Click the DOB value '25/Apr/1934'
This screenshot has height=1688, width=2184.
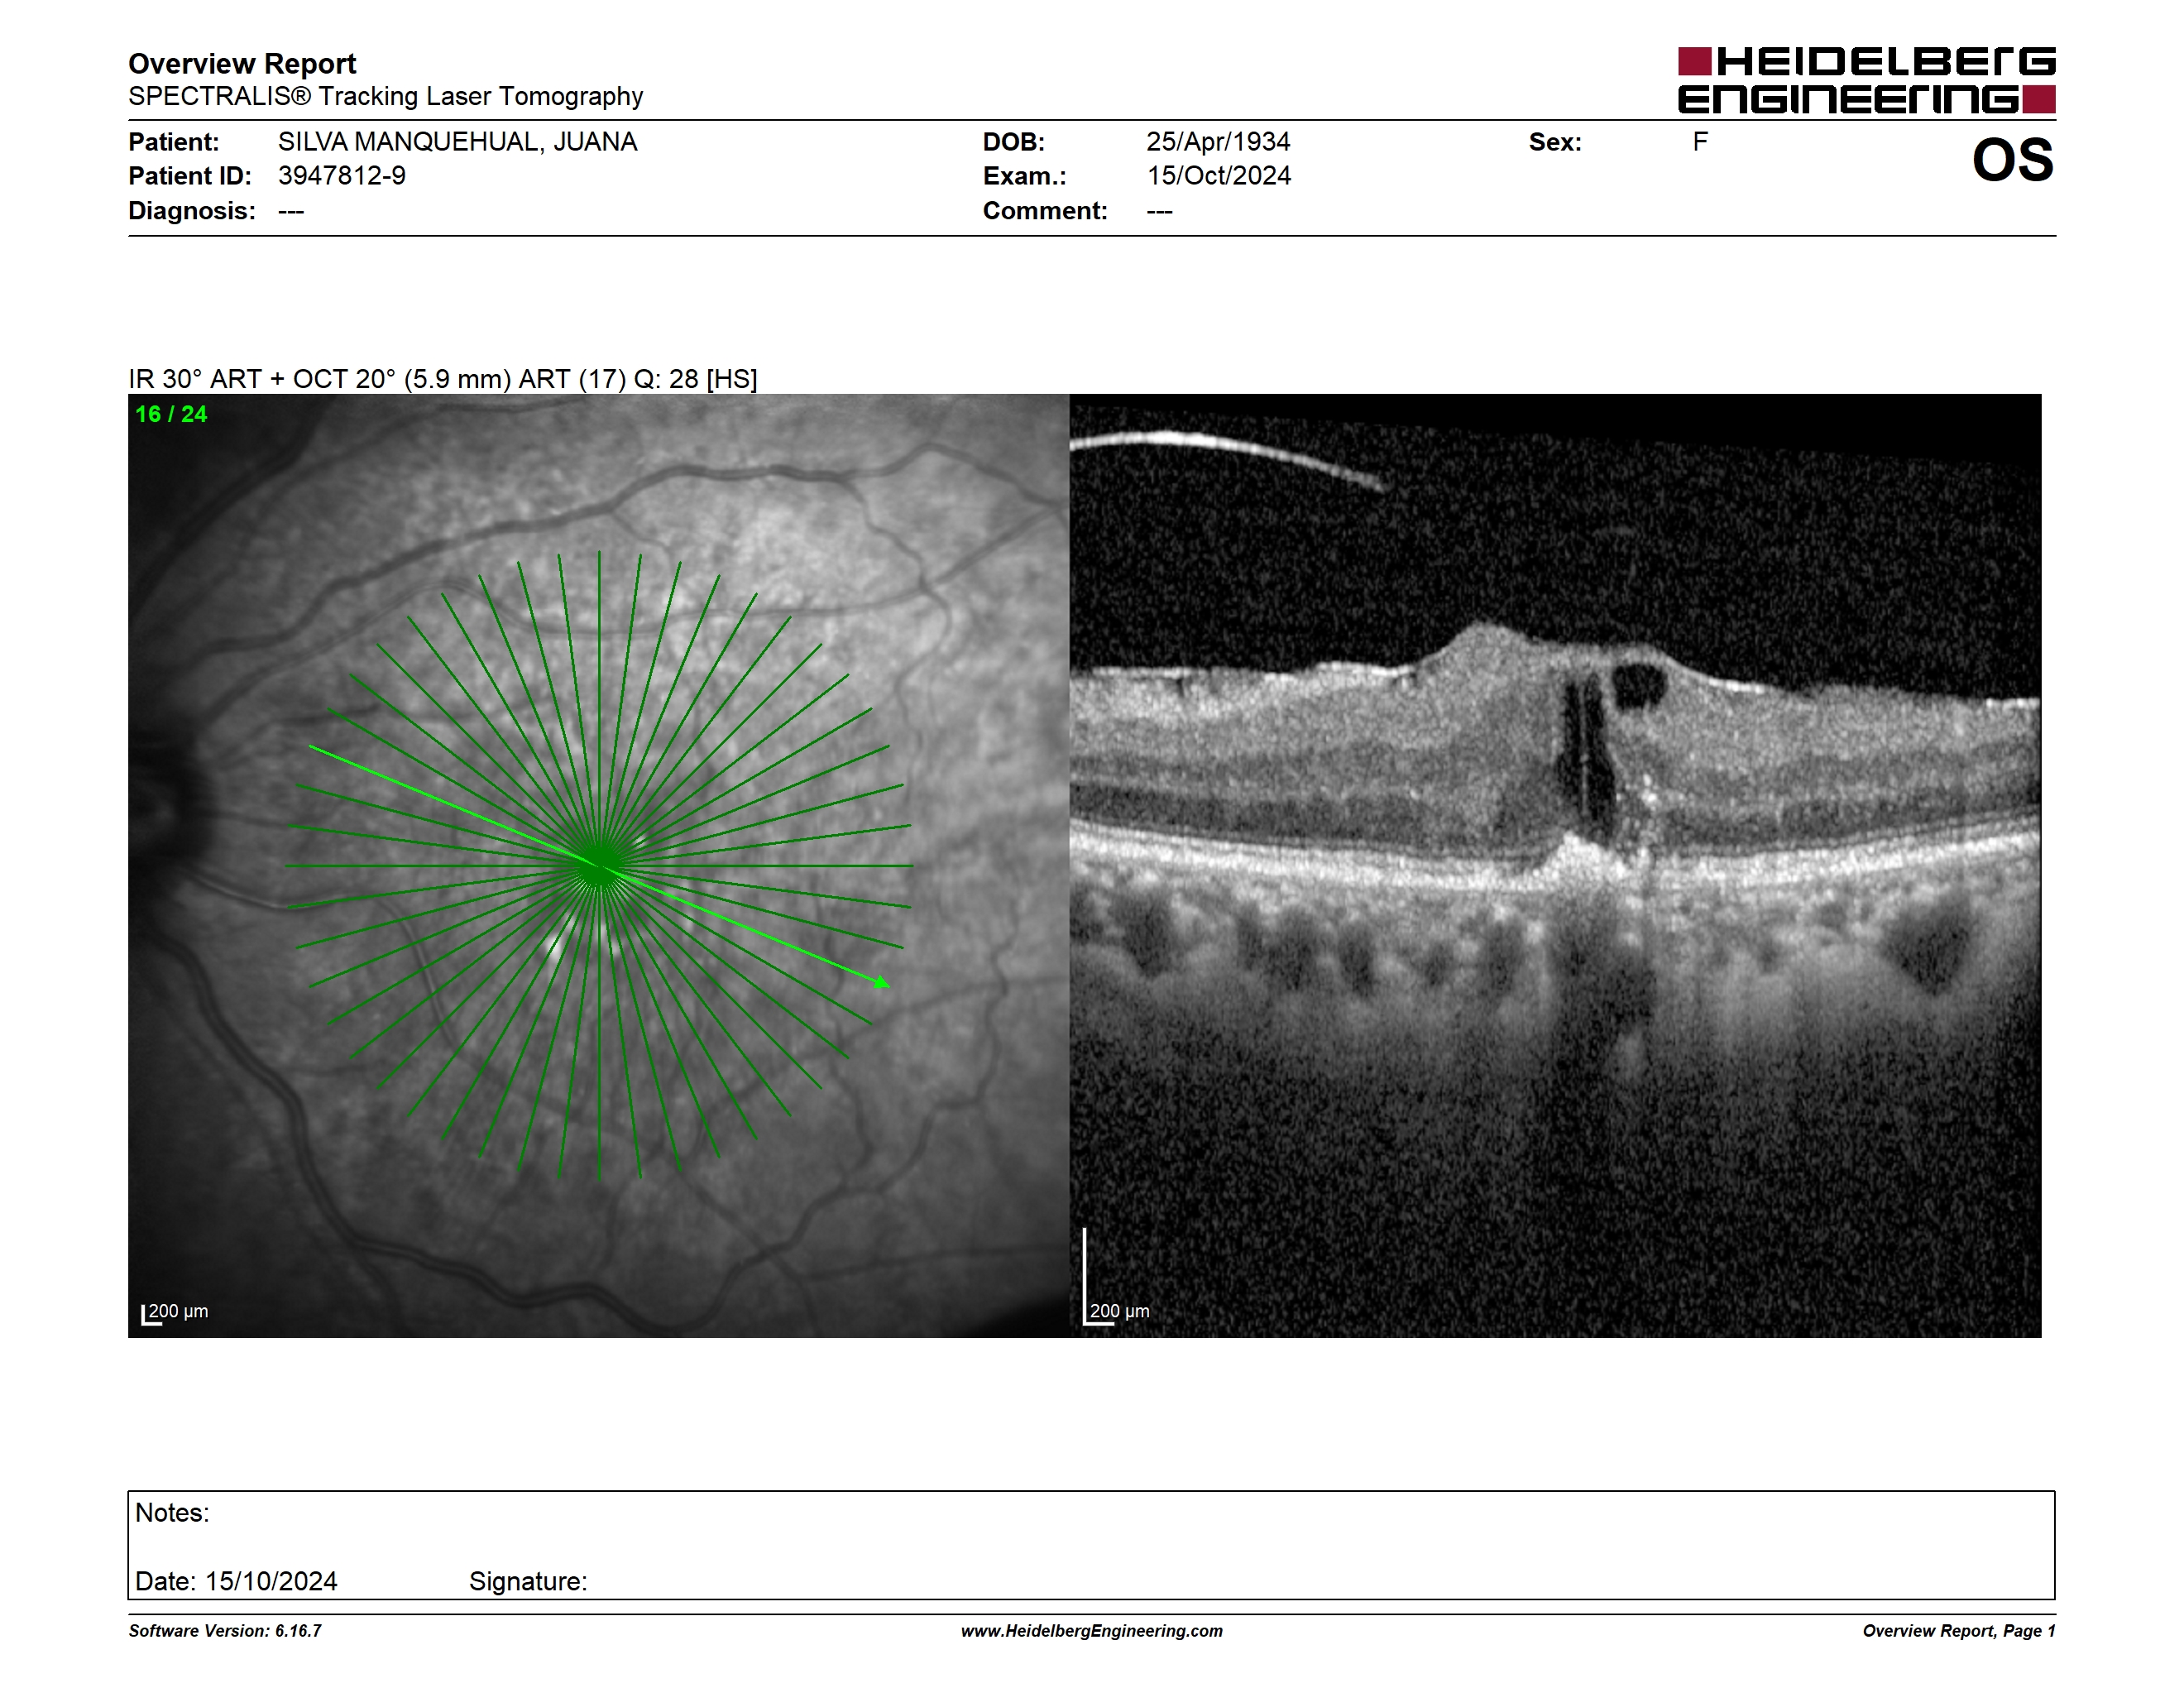click(1218, 142)
